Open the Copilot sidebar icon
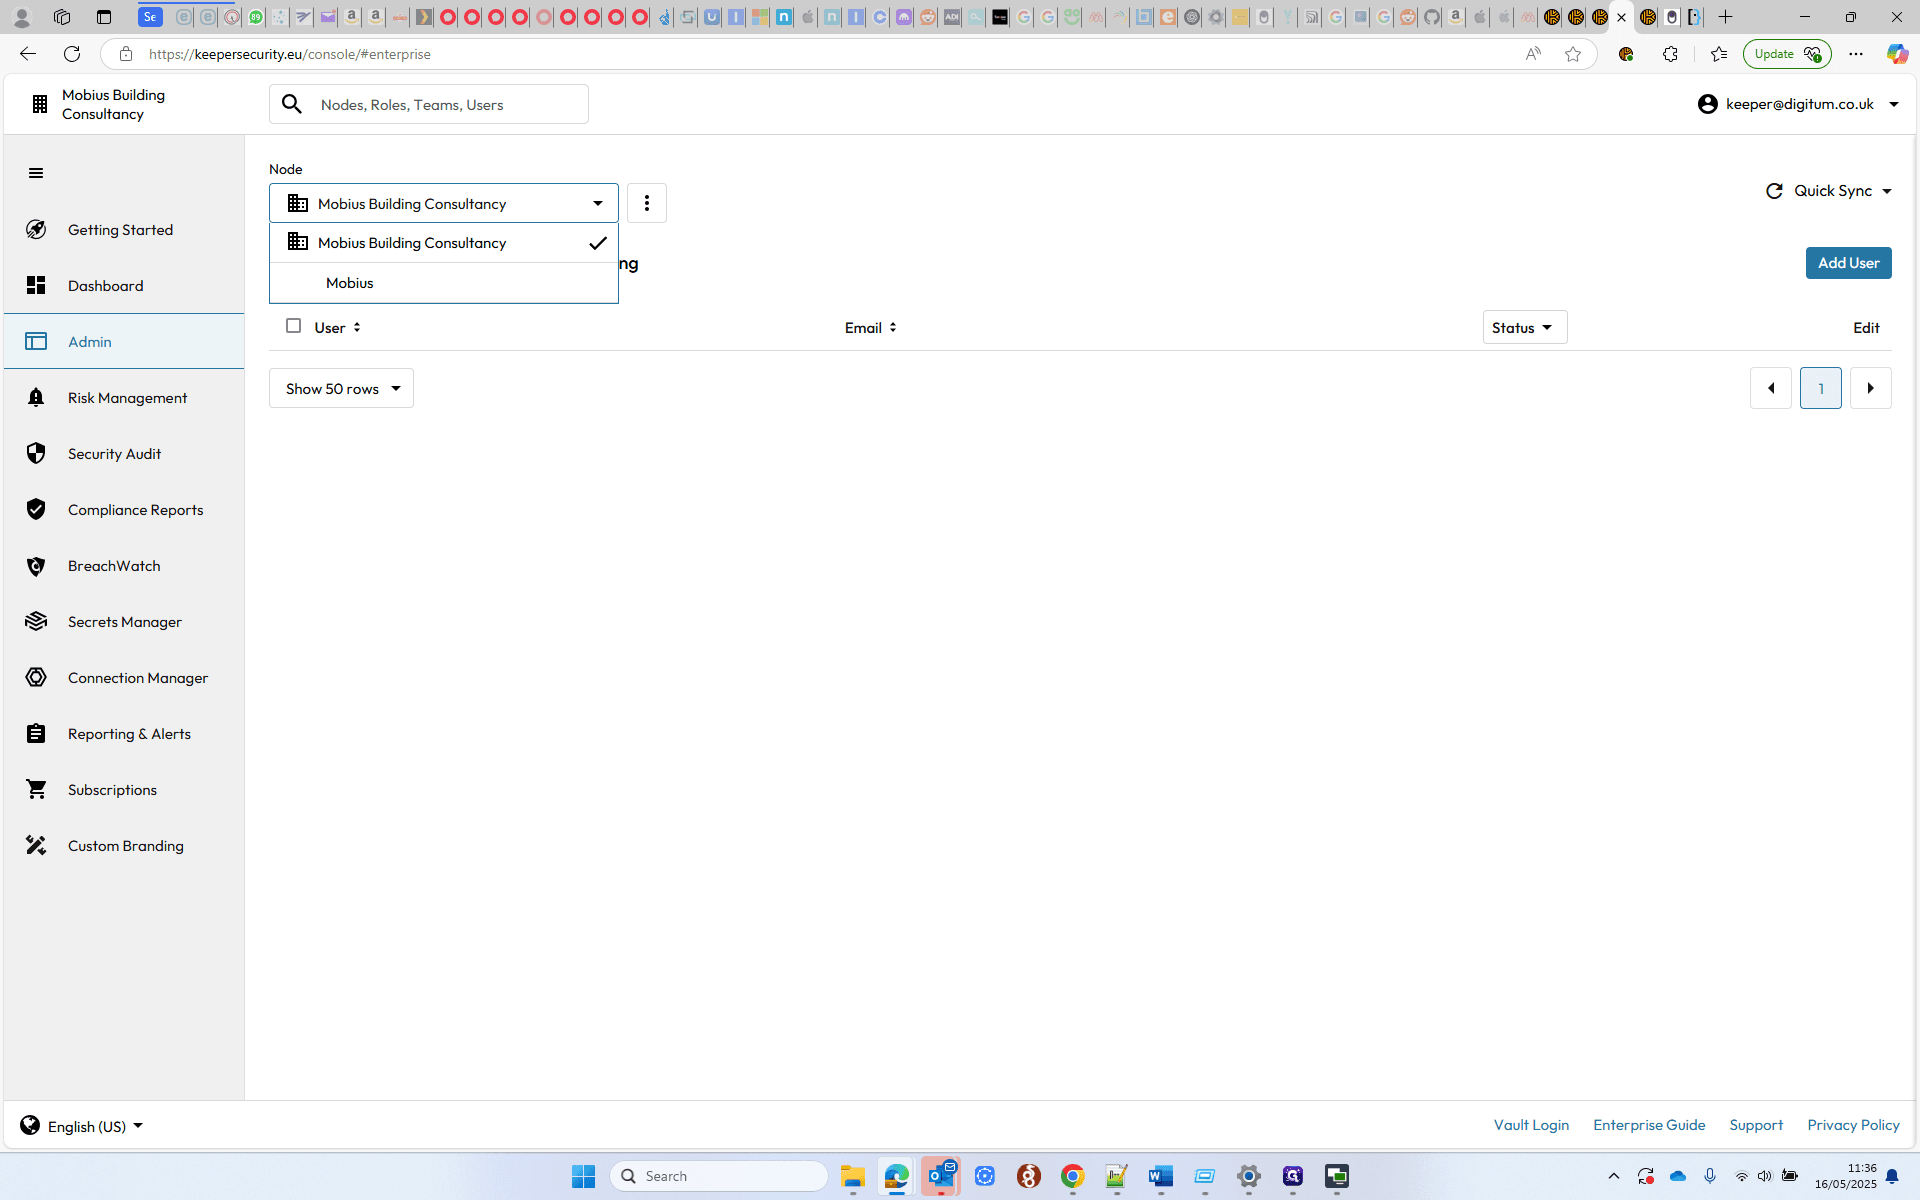Viewport: 1920px width, 1200px height. (x=1897, y=54)
